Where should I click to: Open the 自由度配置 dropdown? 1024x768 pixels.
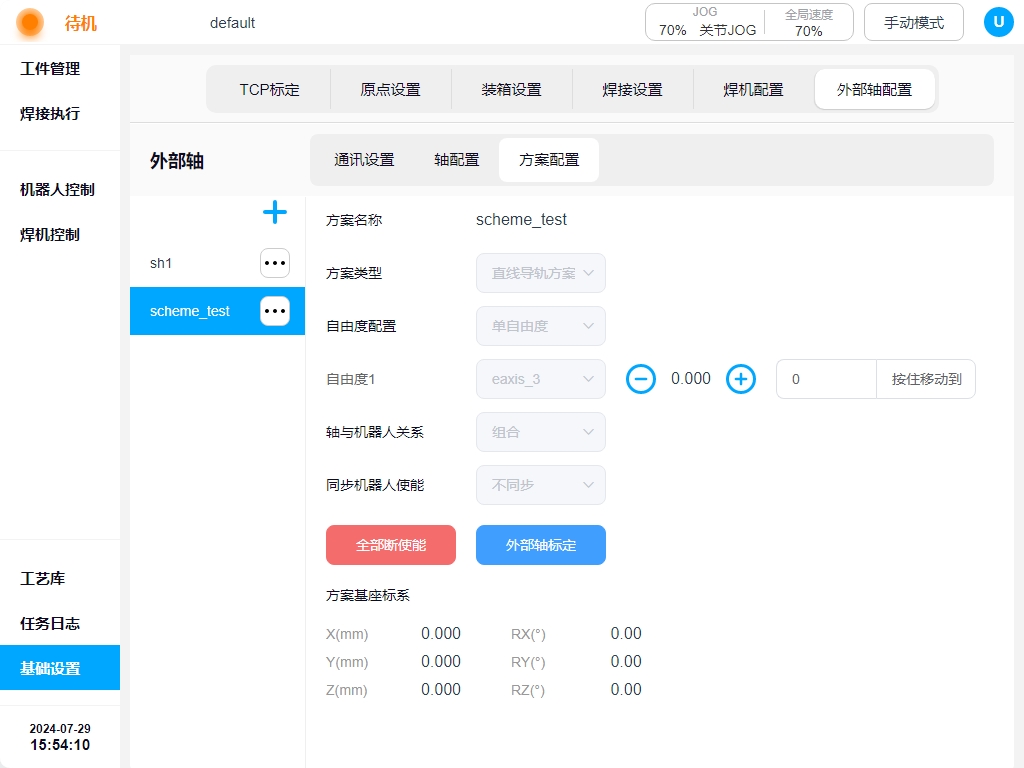coord(541,326)
